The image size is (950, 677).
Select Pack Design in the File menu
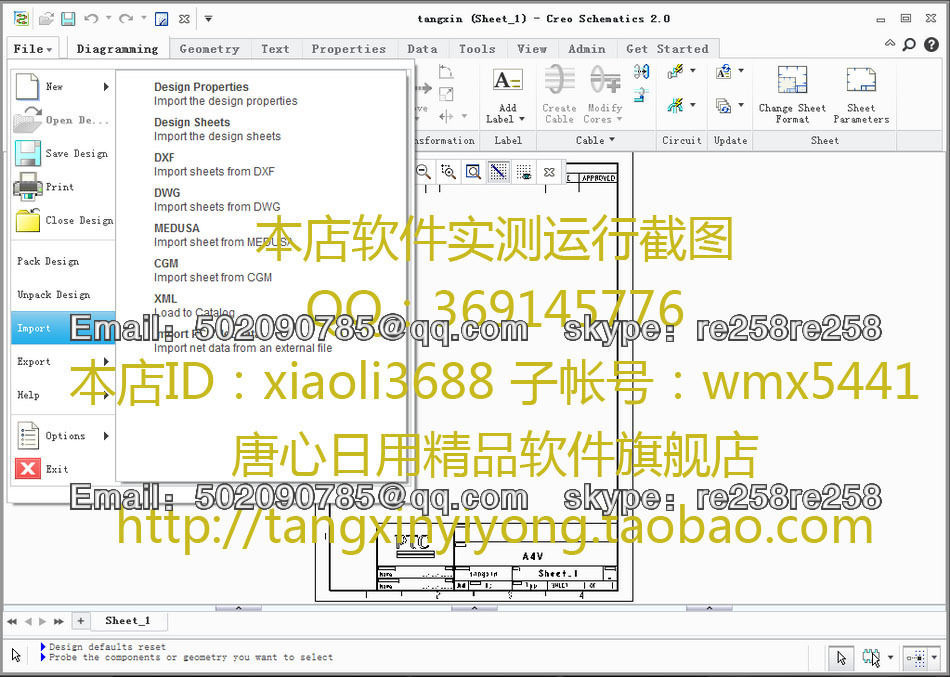[63, 261]
